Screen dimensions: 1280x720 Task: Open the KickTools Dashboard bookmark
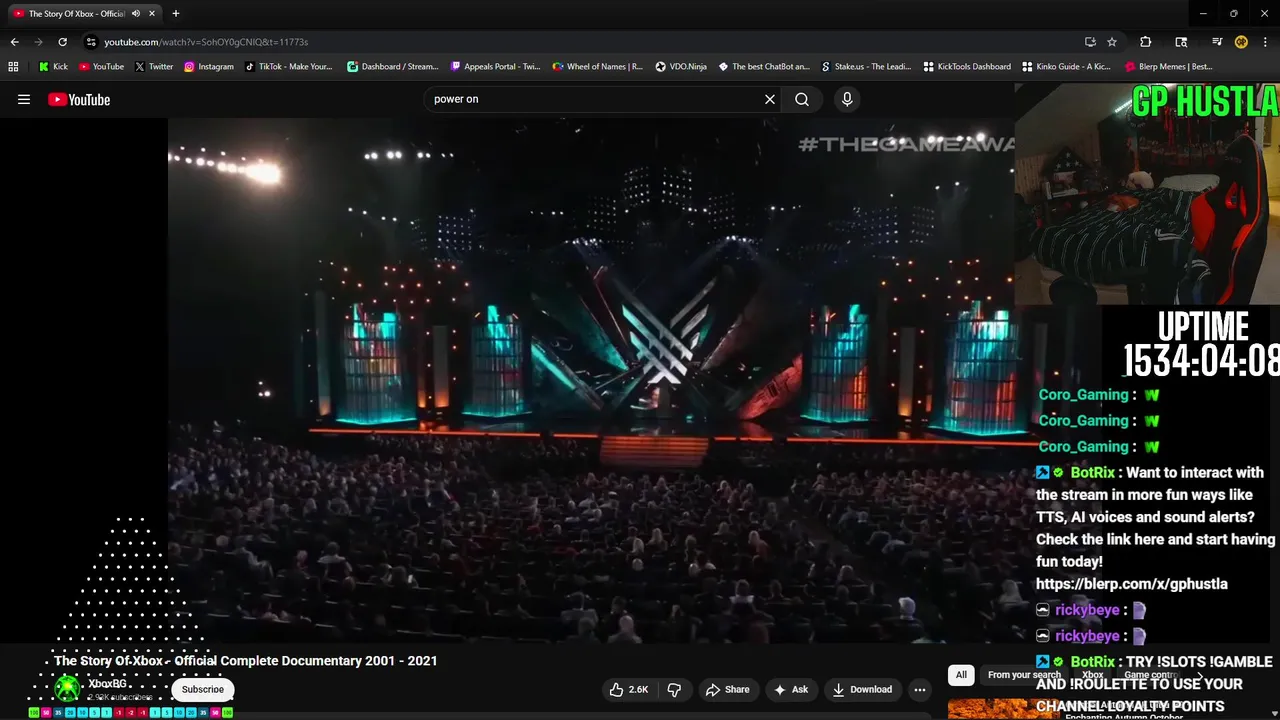tap(967, 67)
